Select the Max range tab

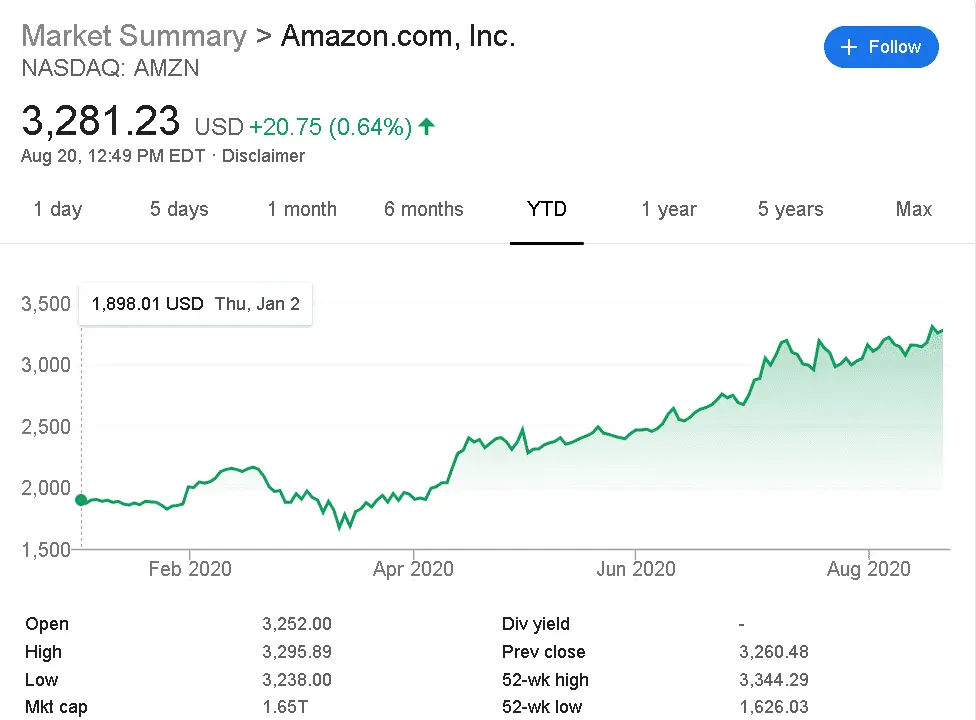click(914, 209)
